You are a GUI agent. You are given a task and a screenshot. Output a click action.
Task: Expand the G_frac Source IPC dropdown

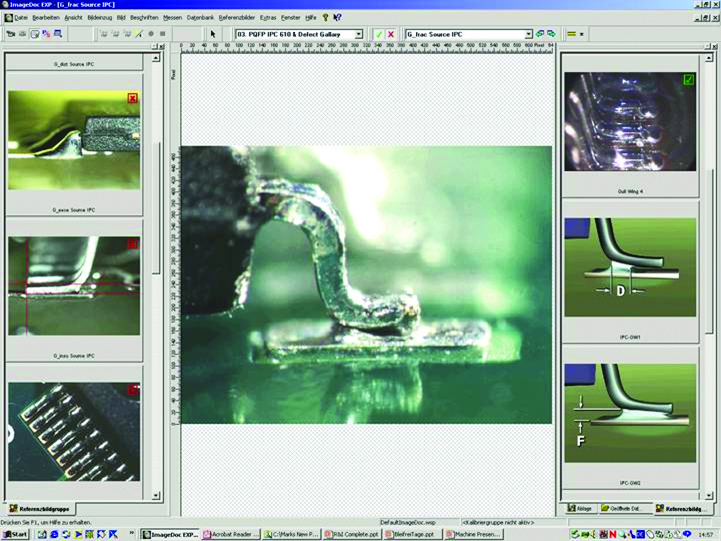[x=529, y=34]
